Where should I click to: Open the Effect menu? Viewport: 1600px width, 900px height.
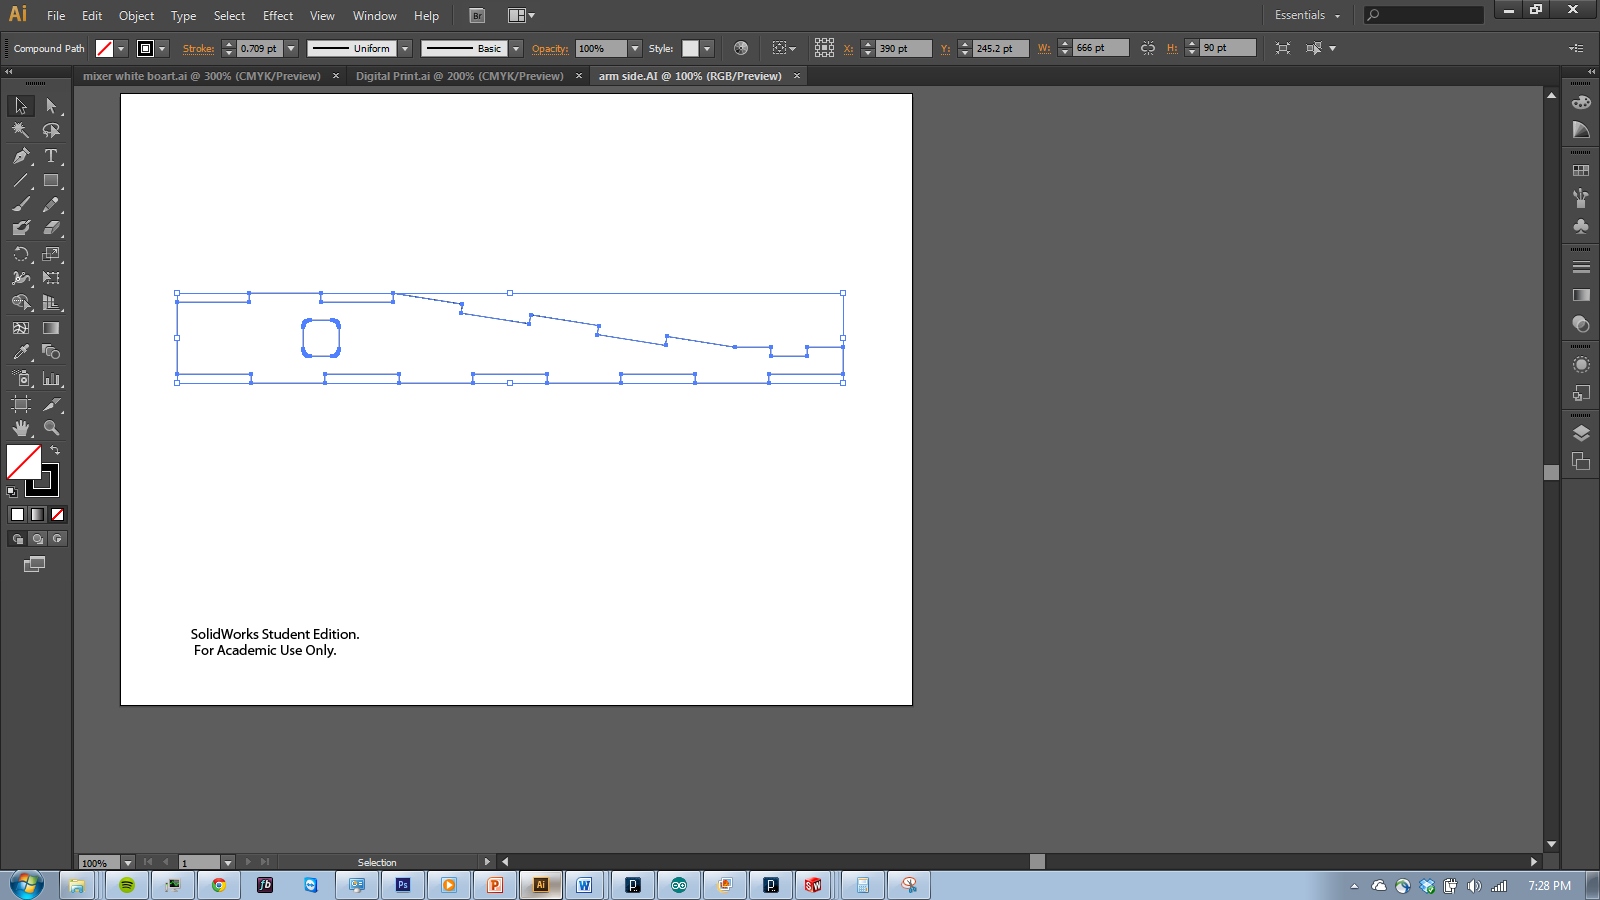click(x=278, y=16)
